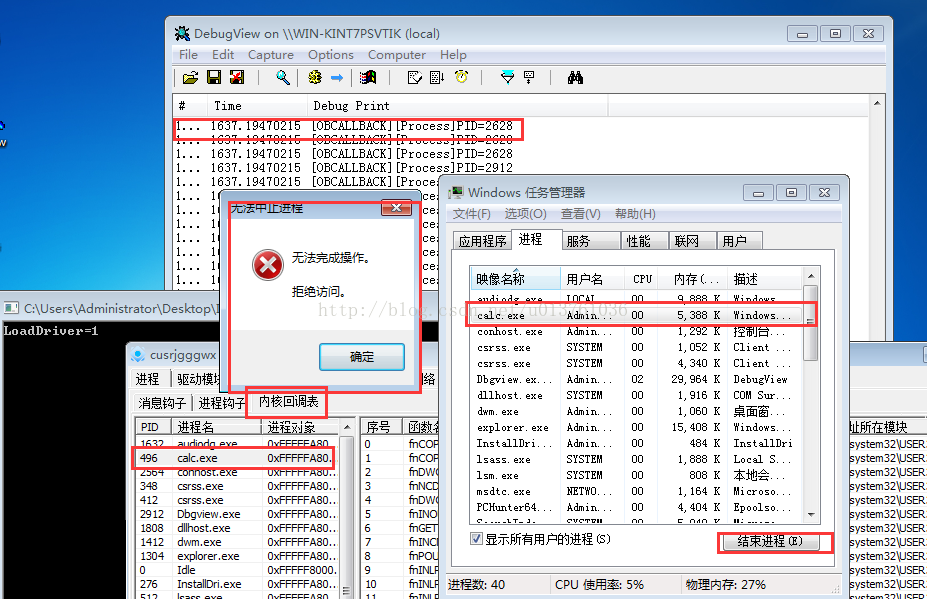This screenshot has width=927, height=599.
Task: Select PID 496 calc.exe row in cusrjgggwx list
Action: coord(237,458)
